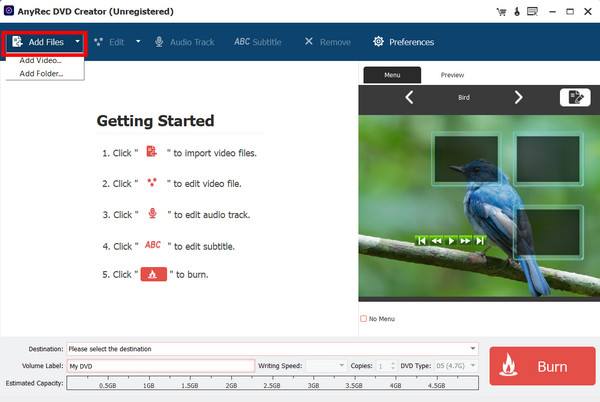Click the register key icon
The width and height of the screenshot is (600, 402).
[x=517, y=11]
